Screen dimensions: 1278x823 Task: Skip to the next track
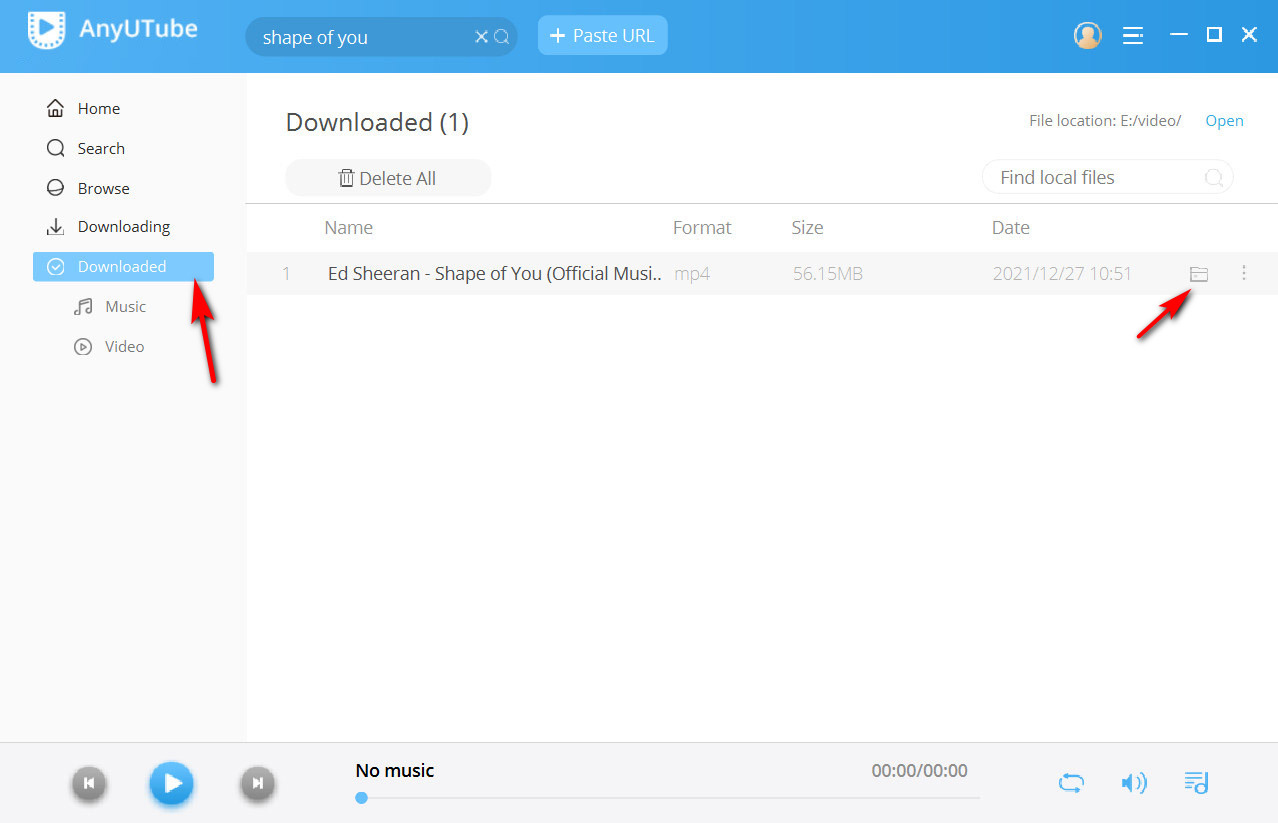point(257,783)
